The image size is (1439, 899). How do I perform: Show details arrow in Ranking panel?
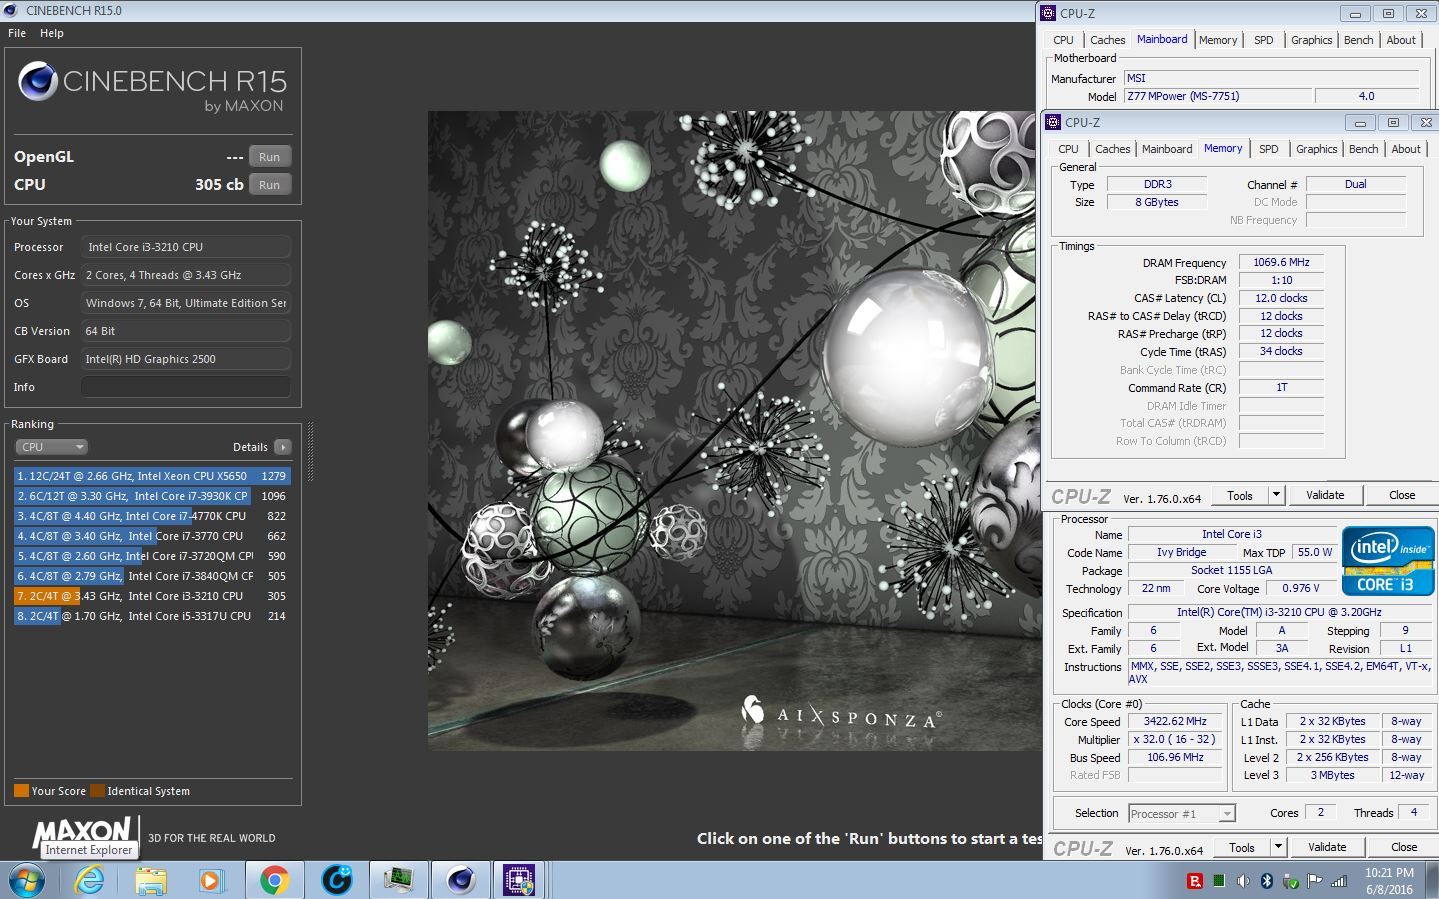[x=283, y=447]
